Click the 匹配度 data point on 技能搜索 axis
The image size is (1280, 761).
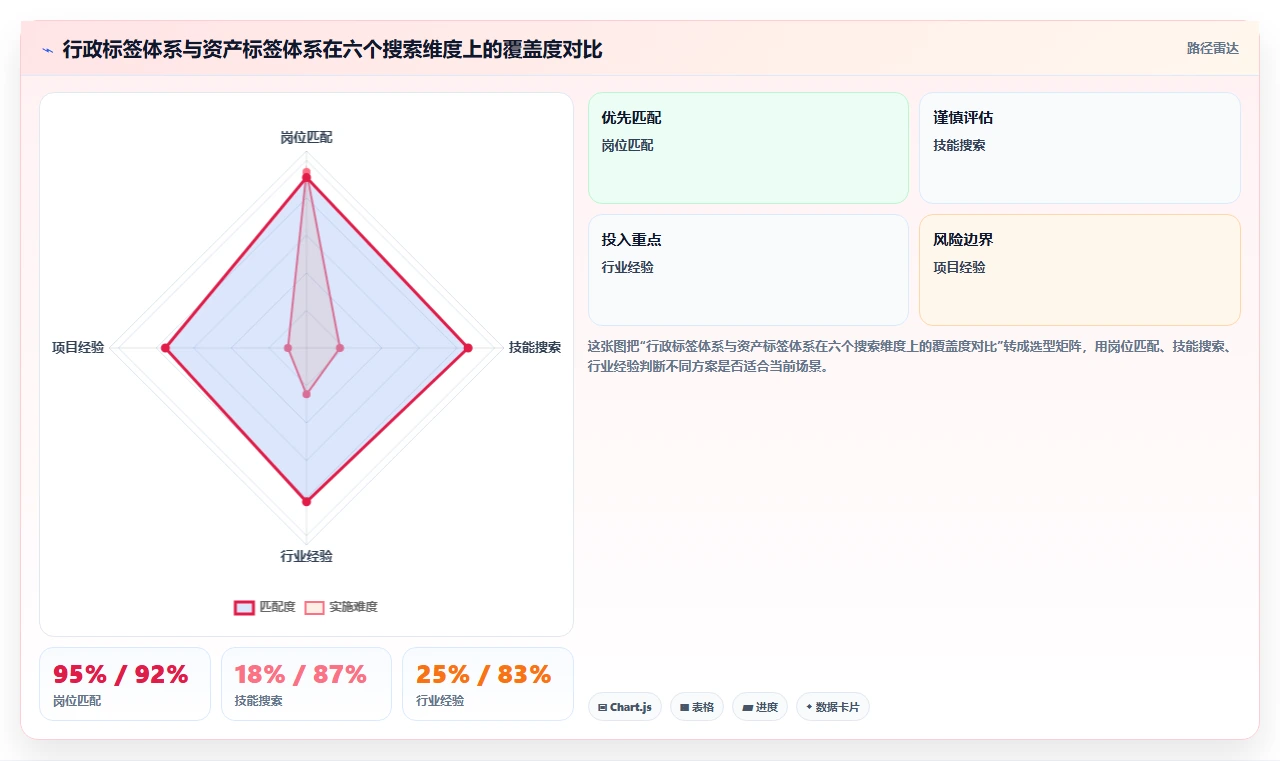tap(467, 348)
